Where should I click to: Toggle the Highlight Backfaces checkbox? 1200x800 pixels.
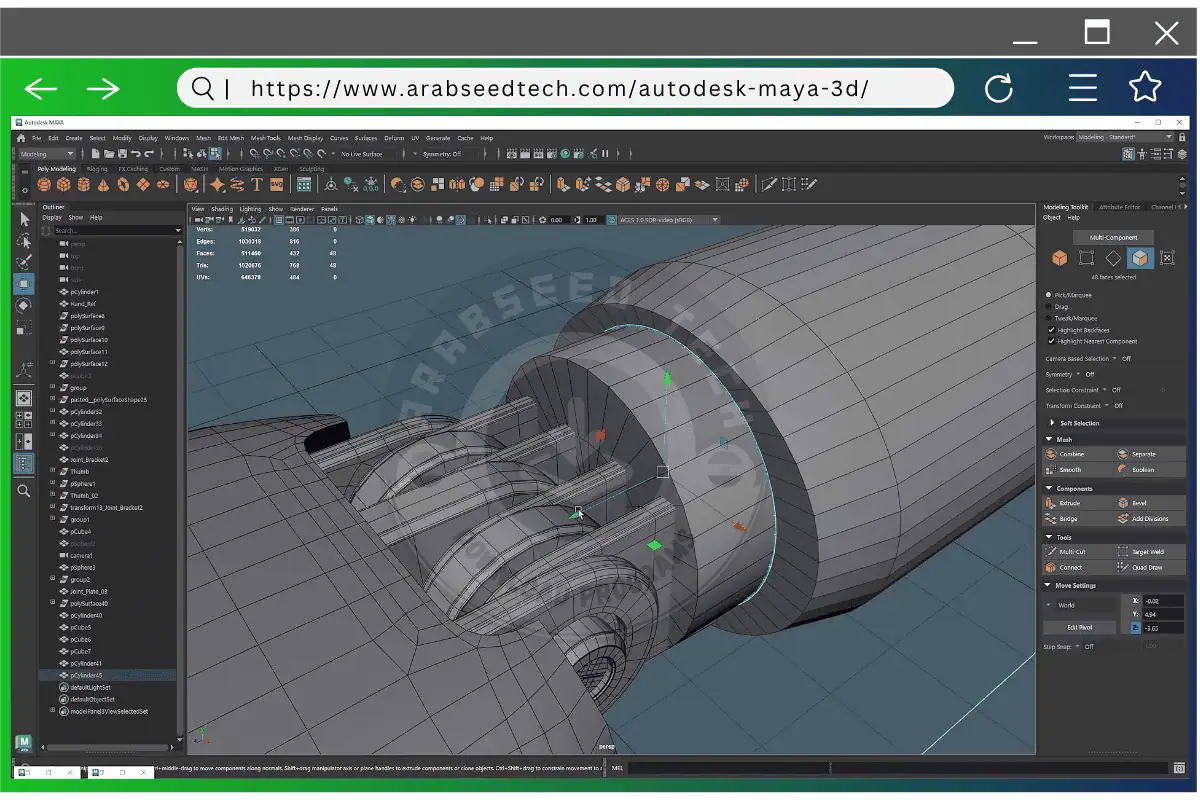tap(1050, 330)
